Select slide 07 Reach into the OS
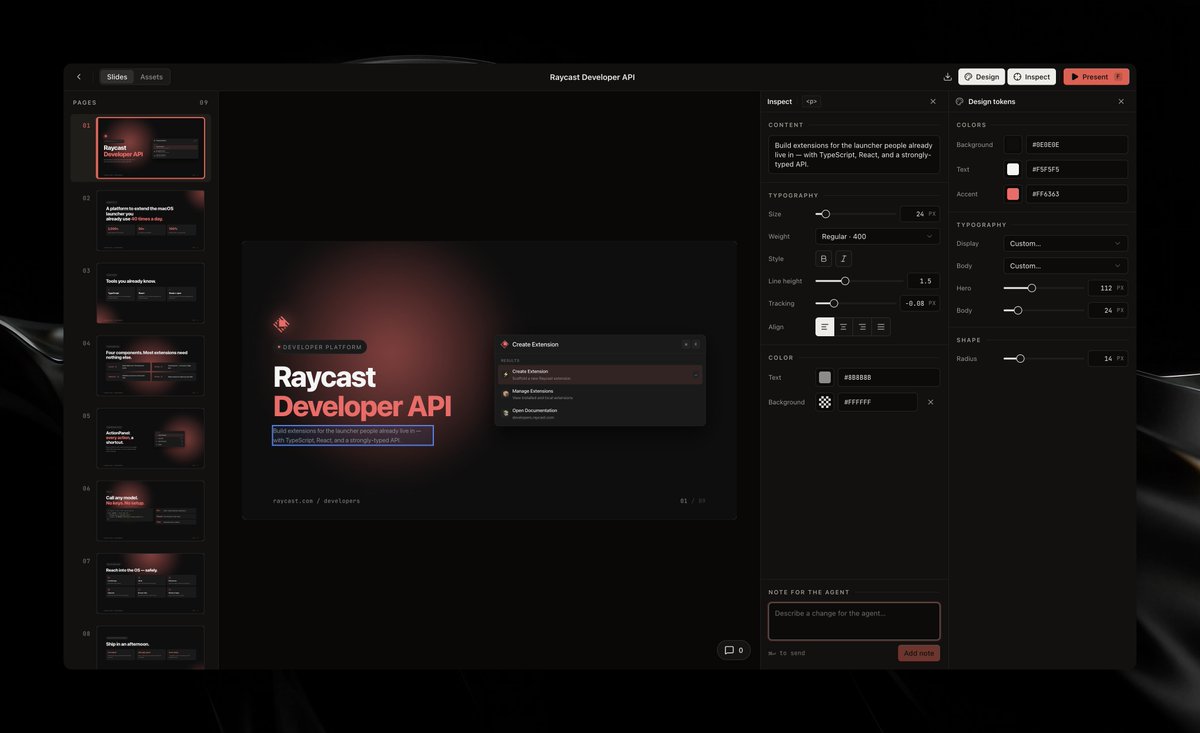Screen dimensions: 1200x733 pos(151,583)
